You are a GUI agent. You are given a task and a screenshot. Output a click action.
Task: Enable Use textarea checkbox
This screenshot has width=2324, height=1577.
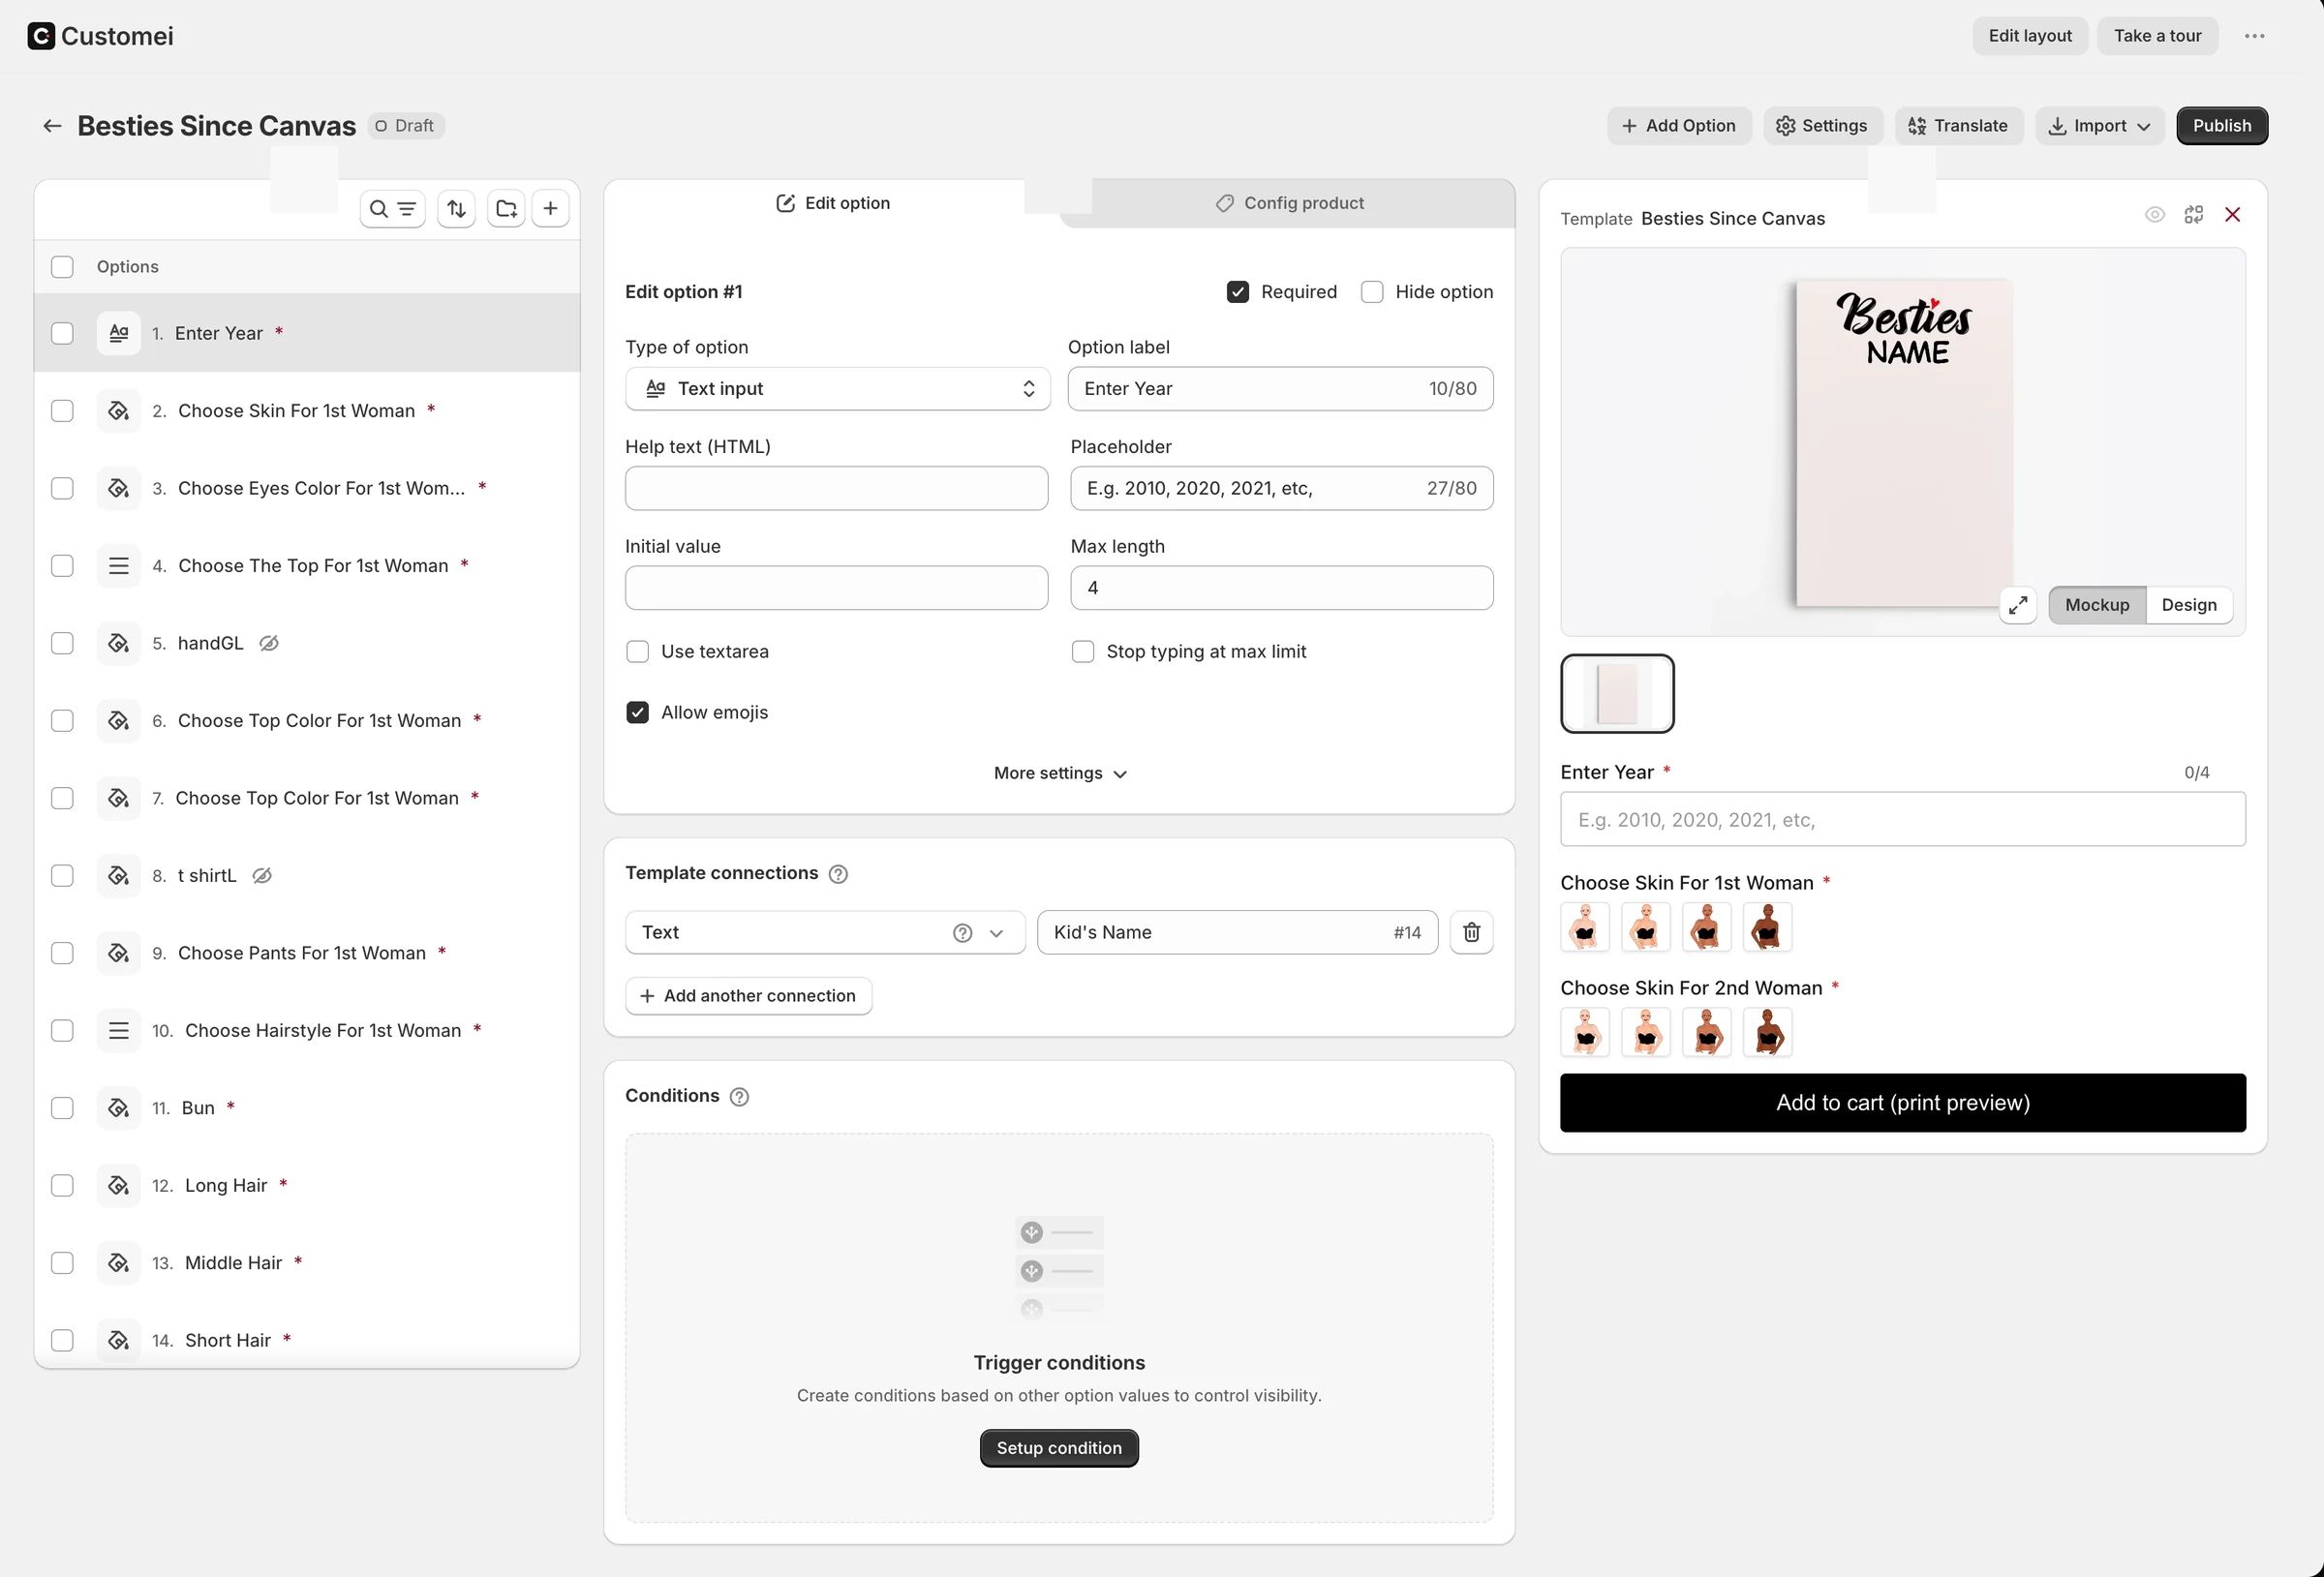pyautogui.click(x=637, y=652)
